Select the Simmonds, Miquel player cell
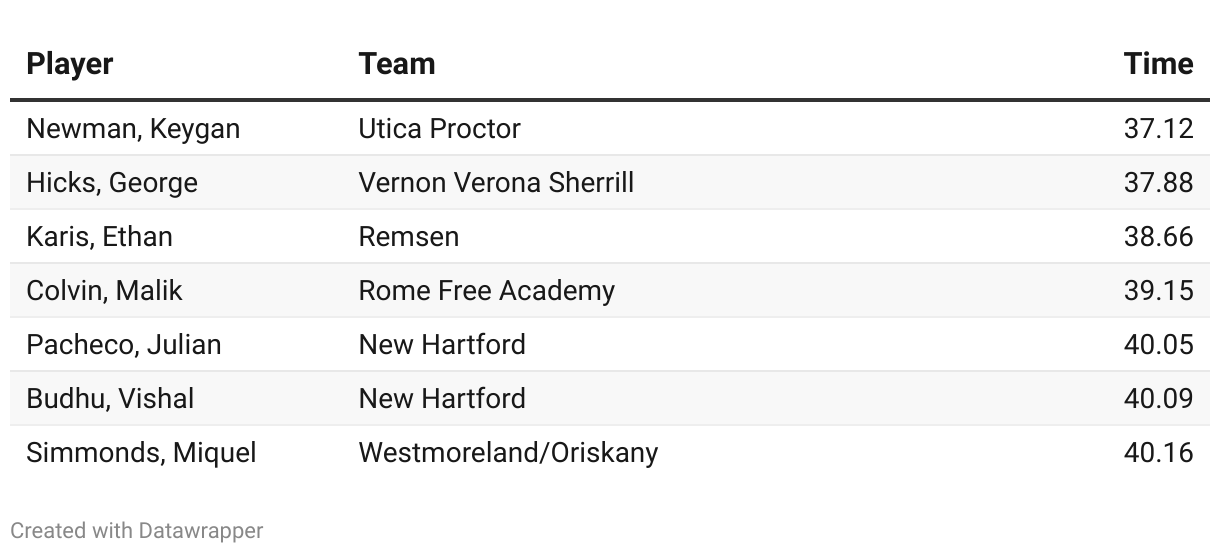Image resolution: width=1220 pixels, height=554 pixels. [141, 453]
